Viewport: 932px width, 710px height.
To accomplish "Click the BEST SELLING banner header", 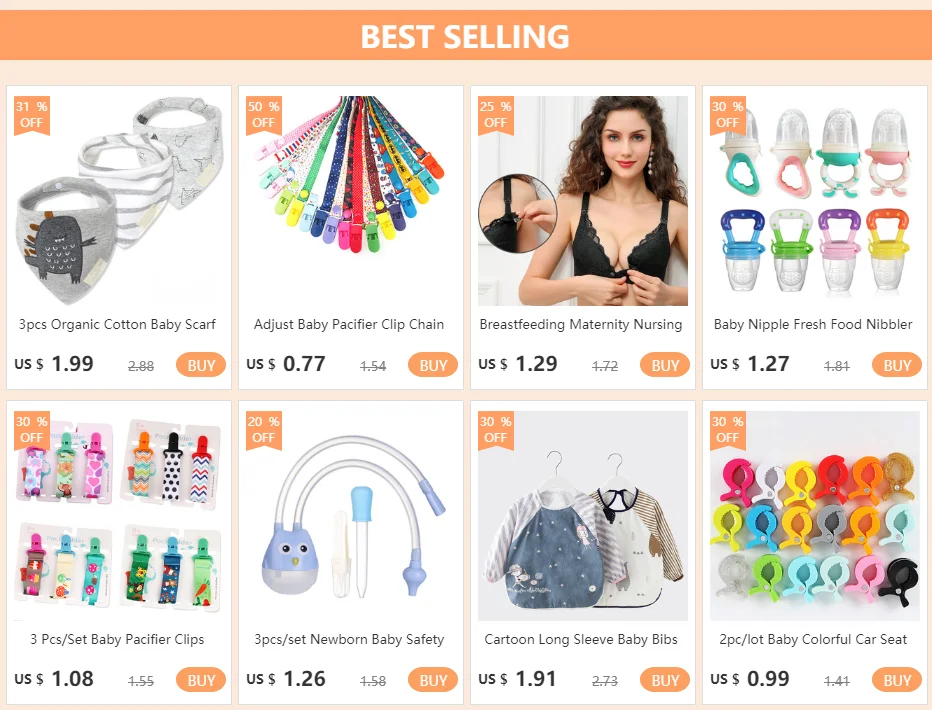I will 466,35.
